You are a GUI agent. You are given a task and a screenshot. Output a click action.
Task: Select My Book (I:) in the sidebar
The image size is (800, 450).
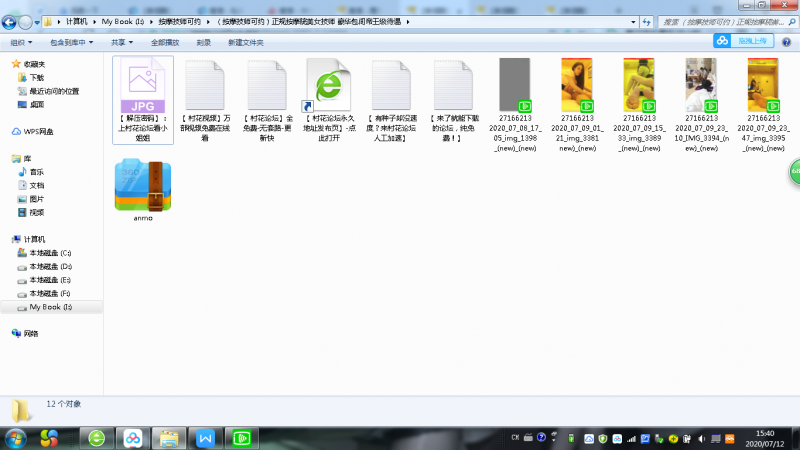coord(51,307)
